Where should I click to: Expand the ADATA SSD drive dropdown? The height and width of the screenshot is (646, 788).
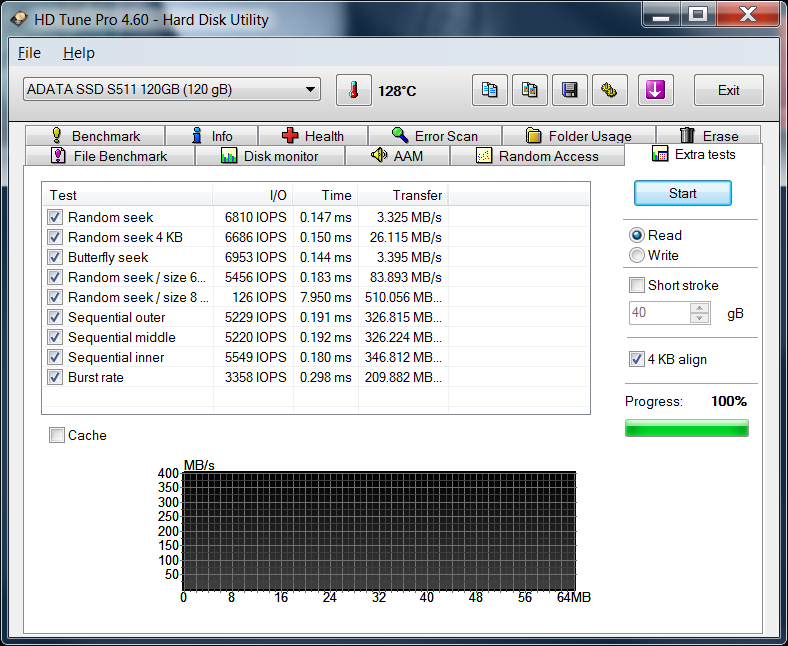point(311,90)
